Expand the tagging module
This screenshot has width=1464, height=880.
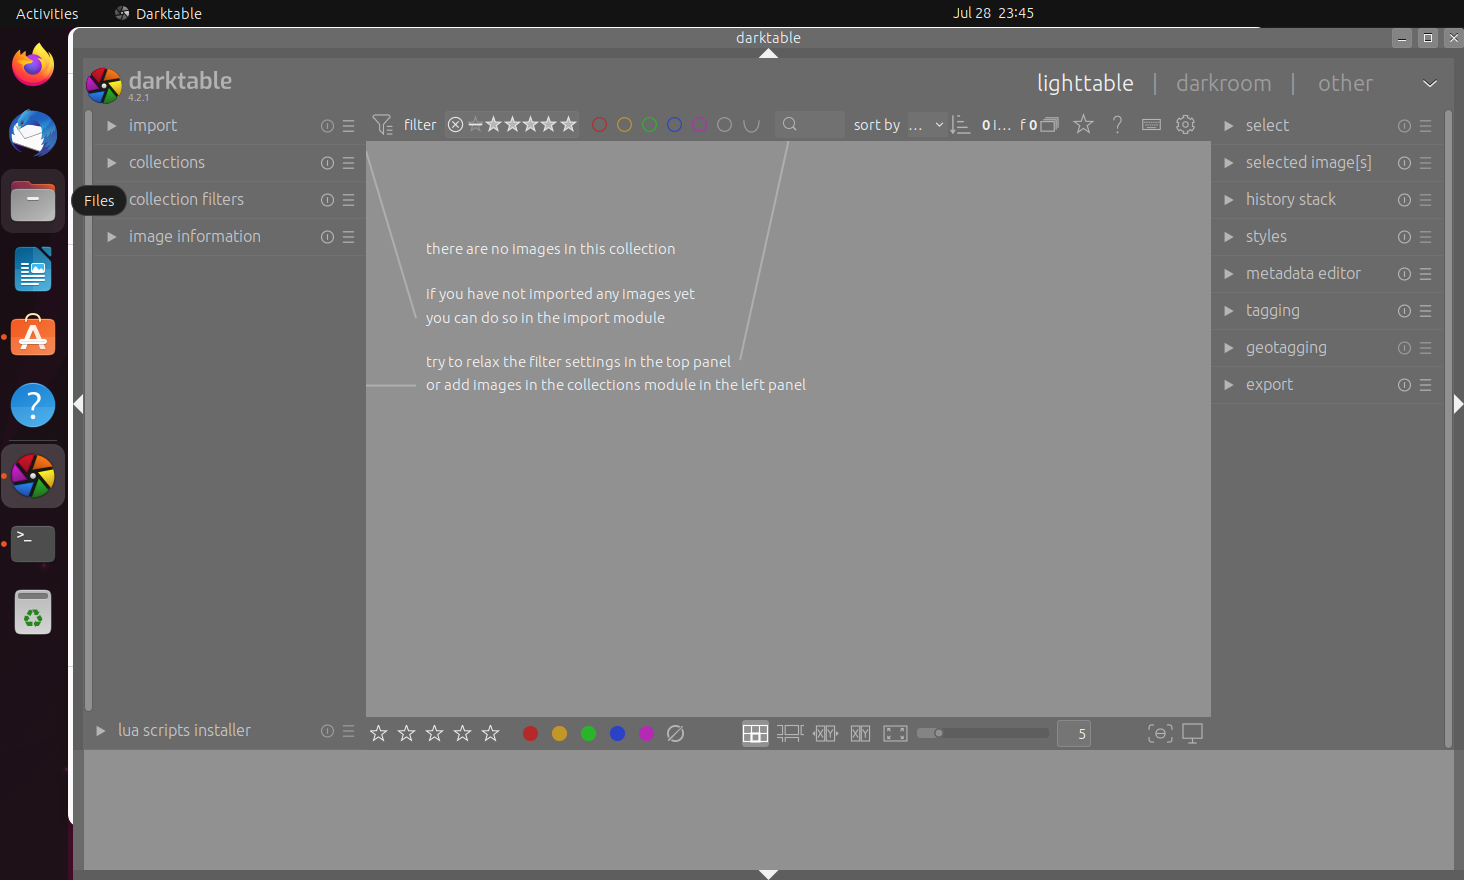click(1229, 311)
